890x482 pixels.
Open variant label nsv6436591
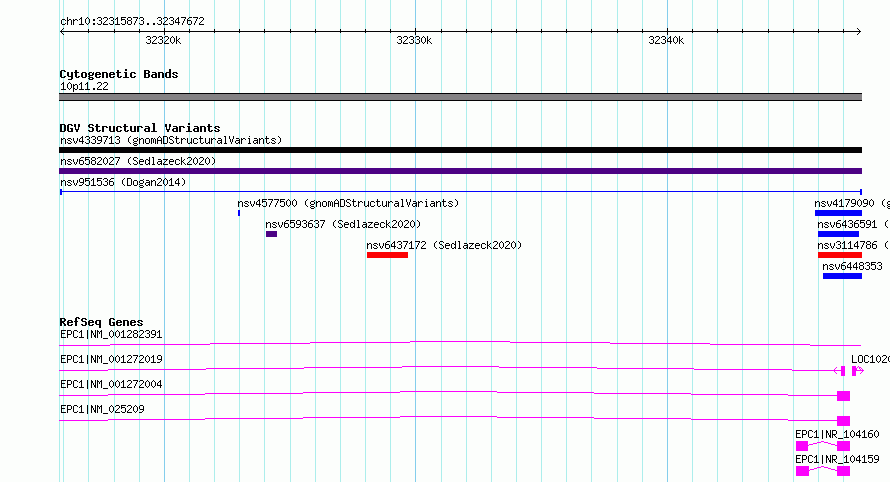point(847,224)
